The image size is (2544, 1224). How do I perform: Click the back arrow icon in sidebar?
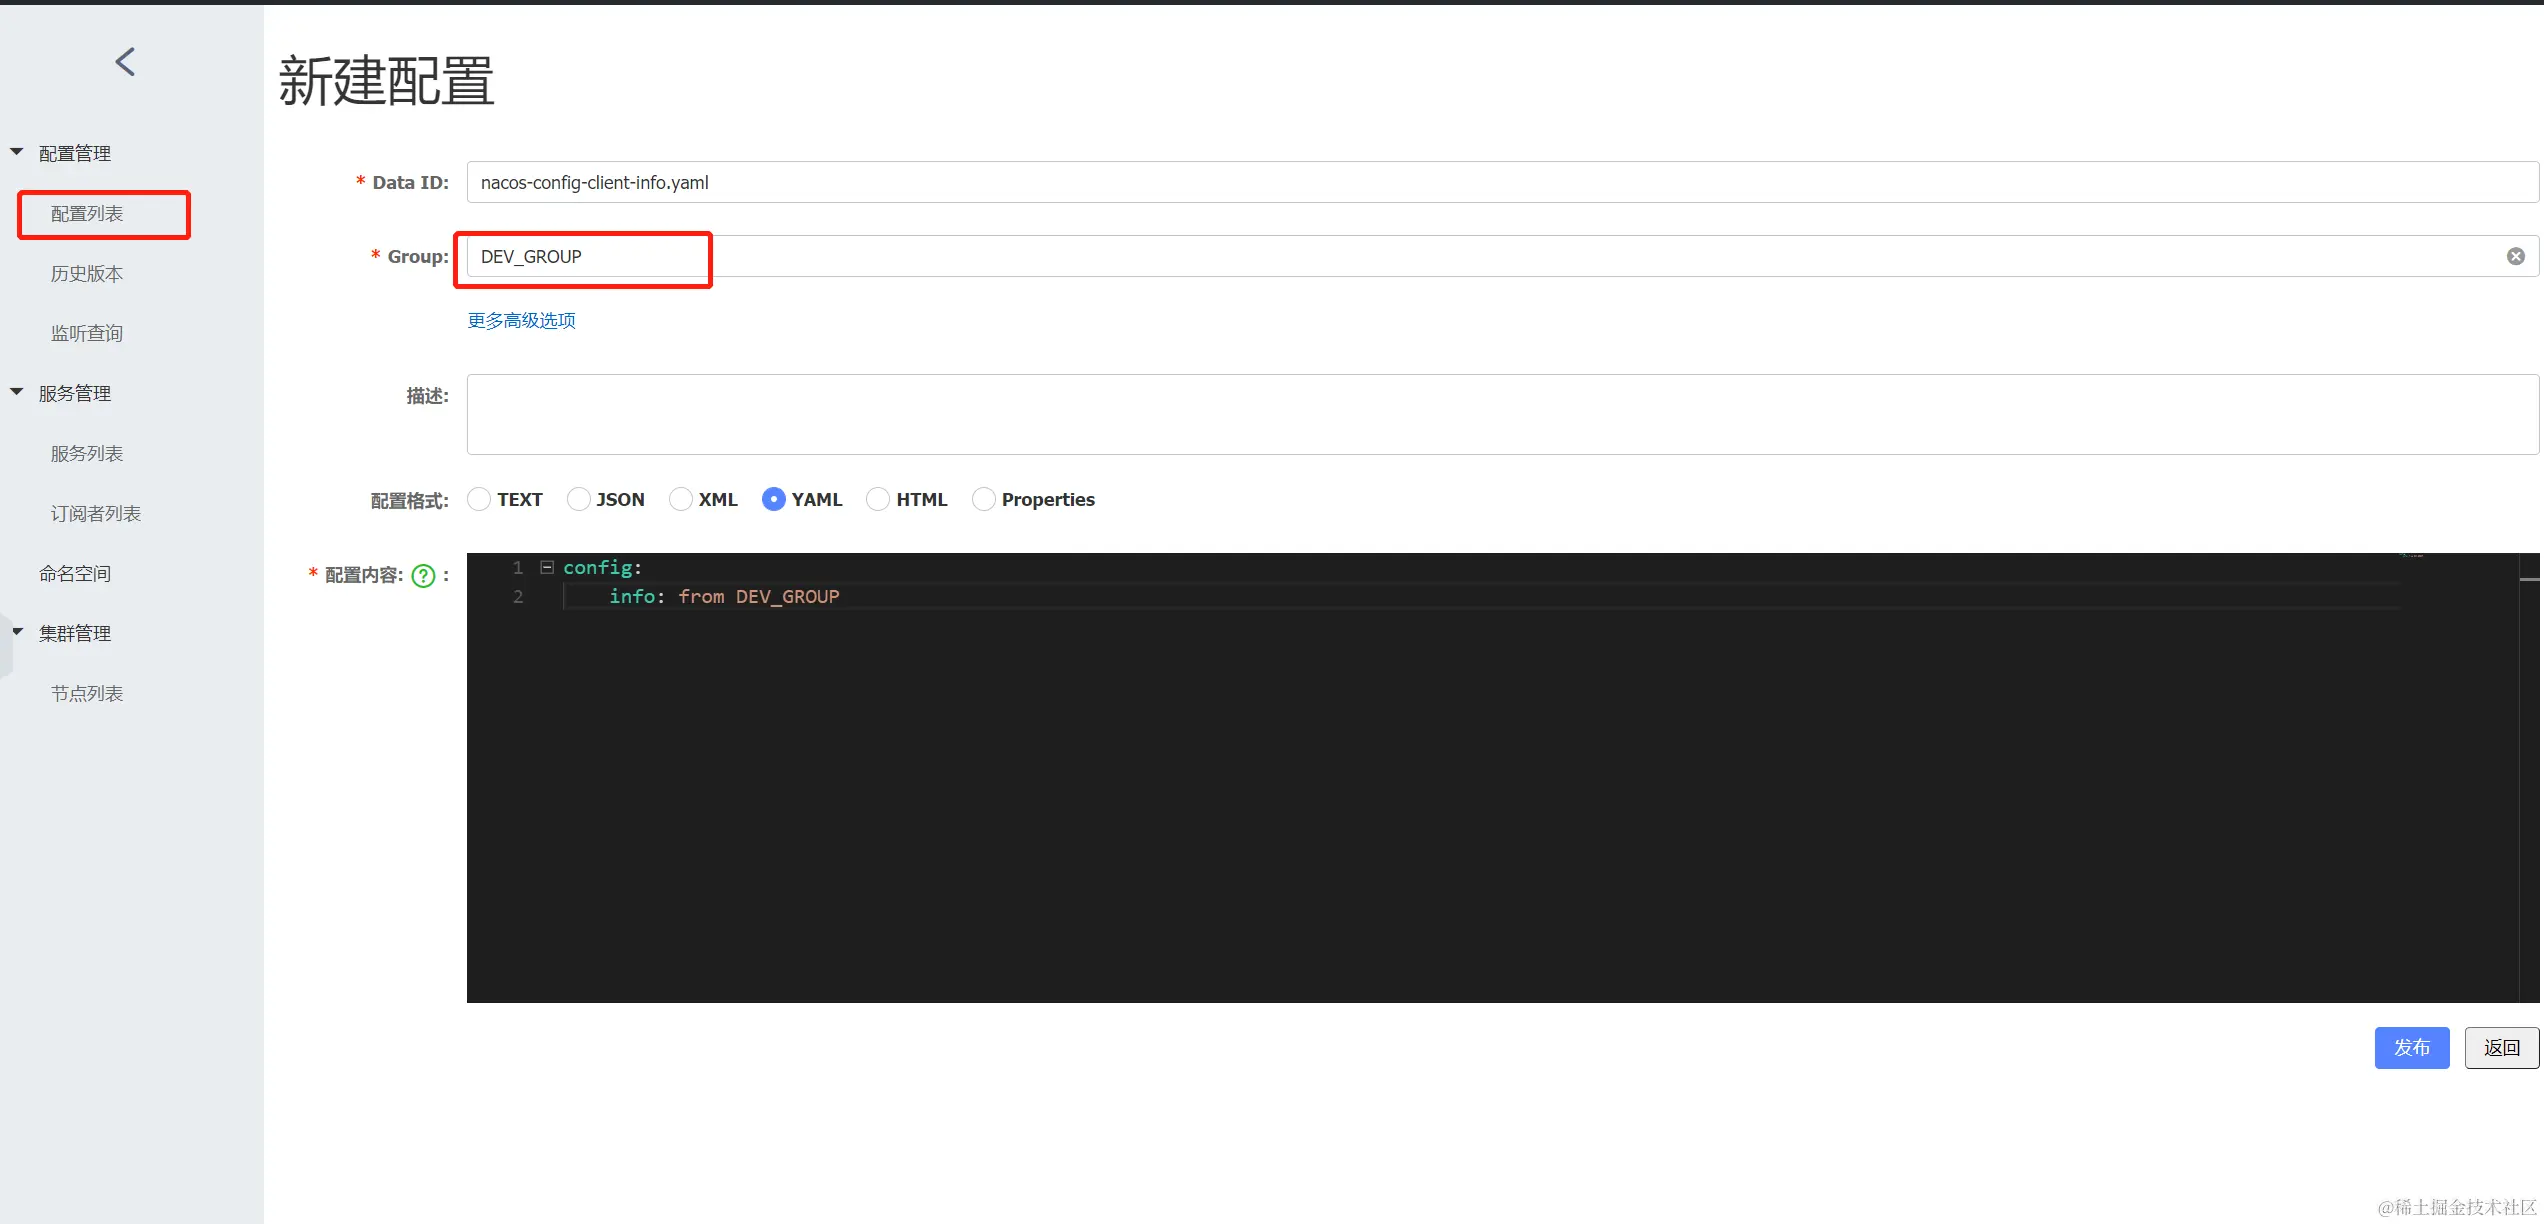(125, 62)
